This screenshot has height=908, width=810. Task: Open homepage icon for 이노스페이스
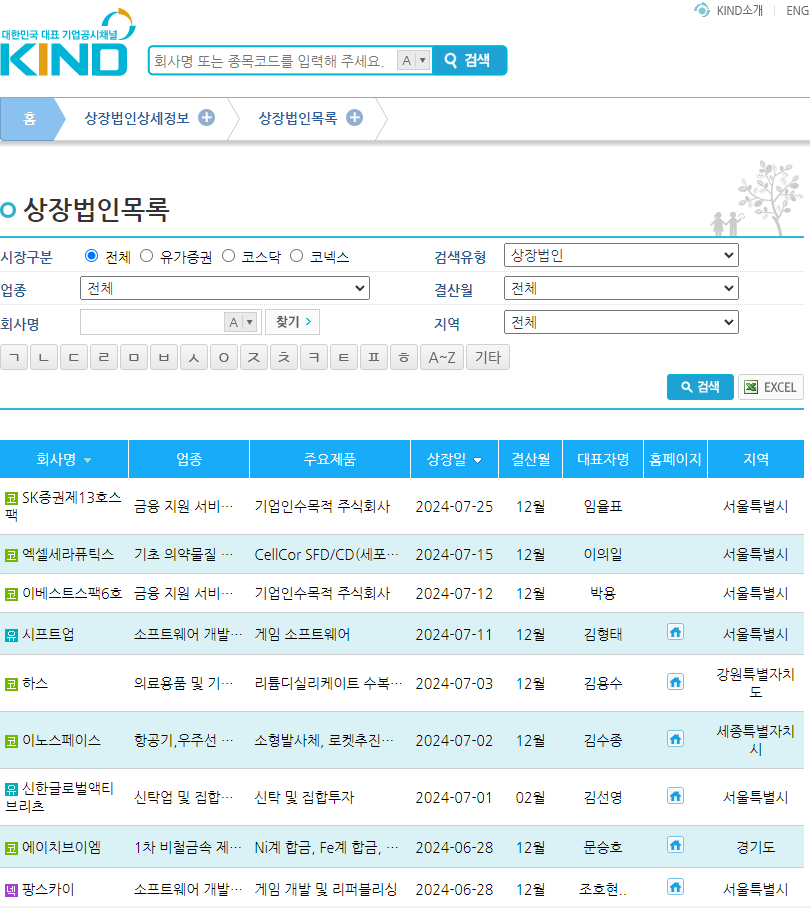[675, 739]
